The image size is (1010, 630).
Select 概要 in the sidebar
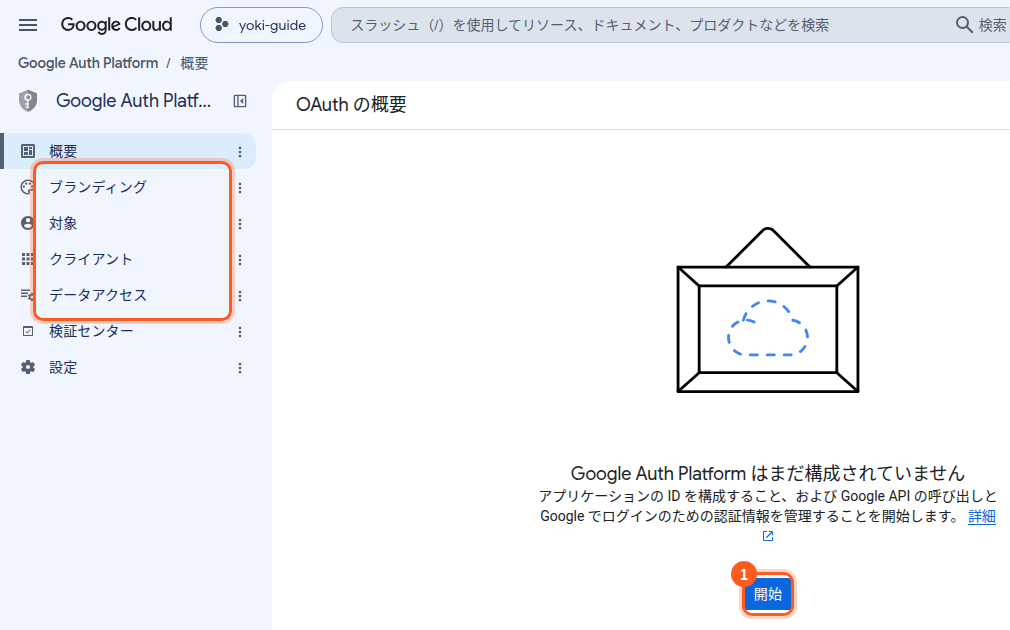click(x=129, y=151)
